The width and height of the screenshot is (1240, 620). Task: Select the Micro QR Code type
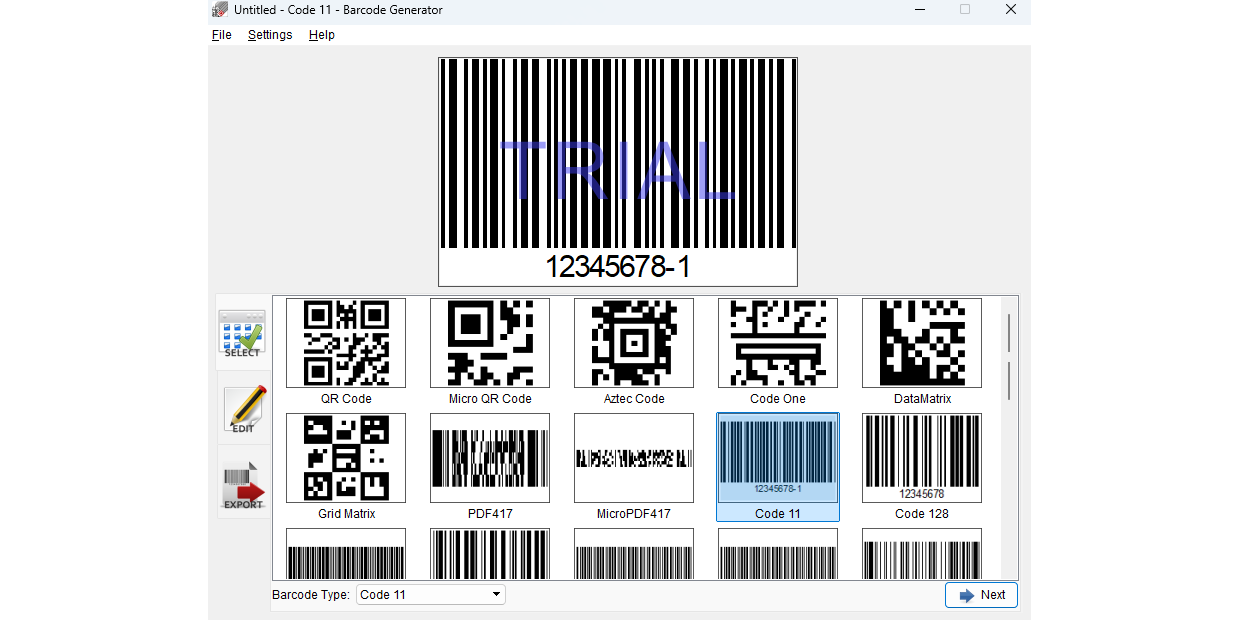(x=489, y=343)
